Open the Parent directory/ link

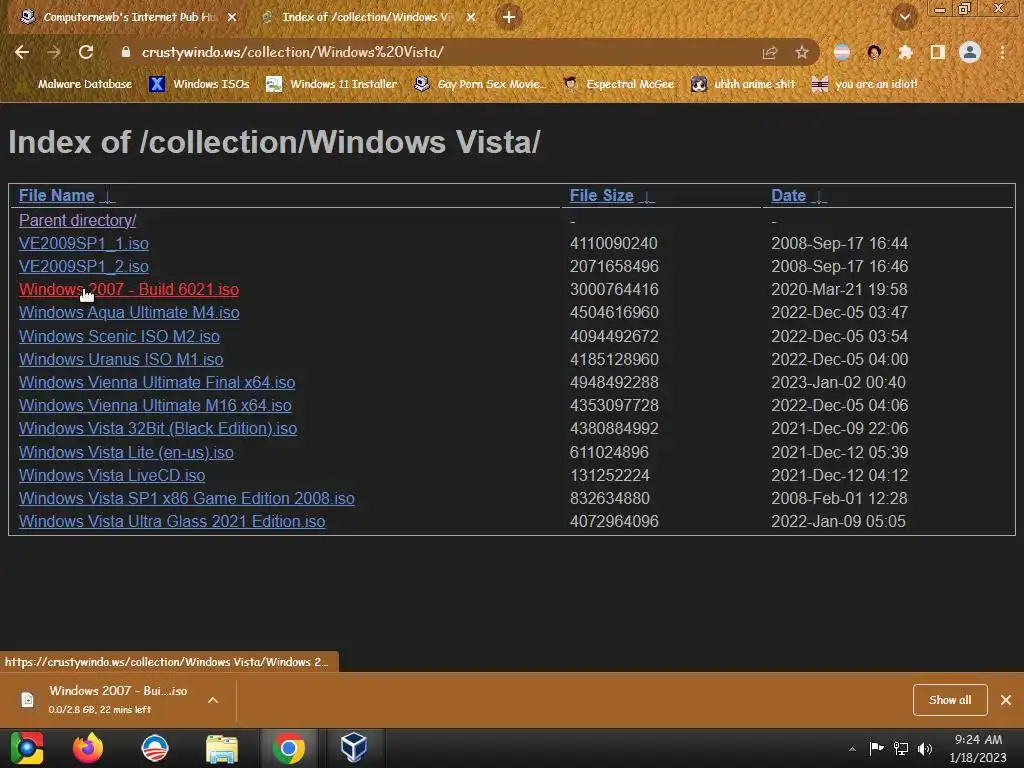point(77,221)
